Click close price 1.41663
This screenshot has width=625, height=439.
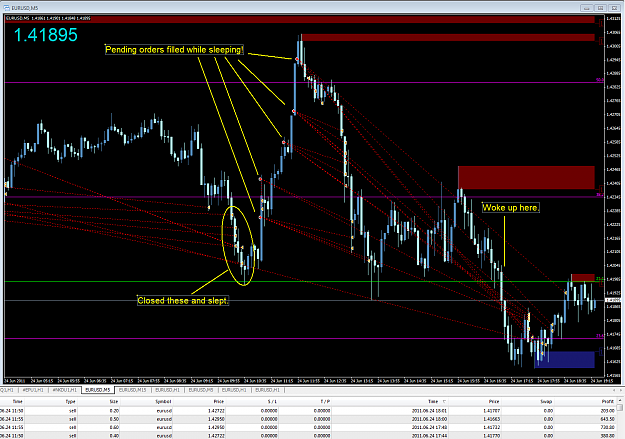point(492,419)
